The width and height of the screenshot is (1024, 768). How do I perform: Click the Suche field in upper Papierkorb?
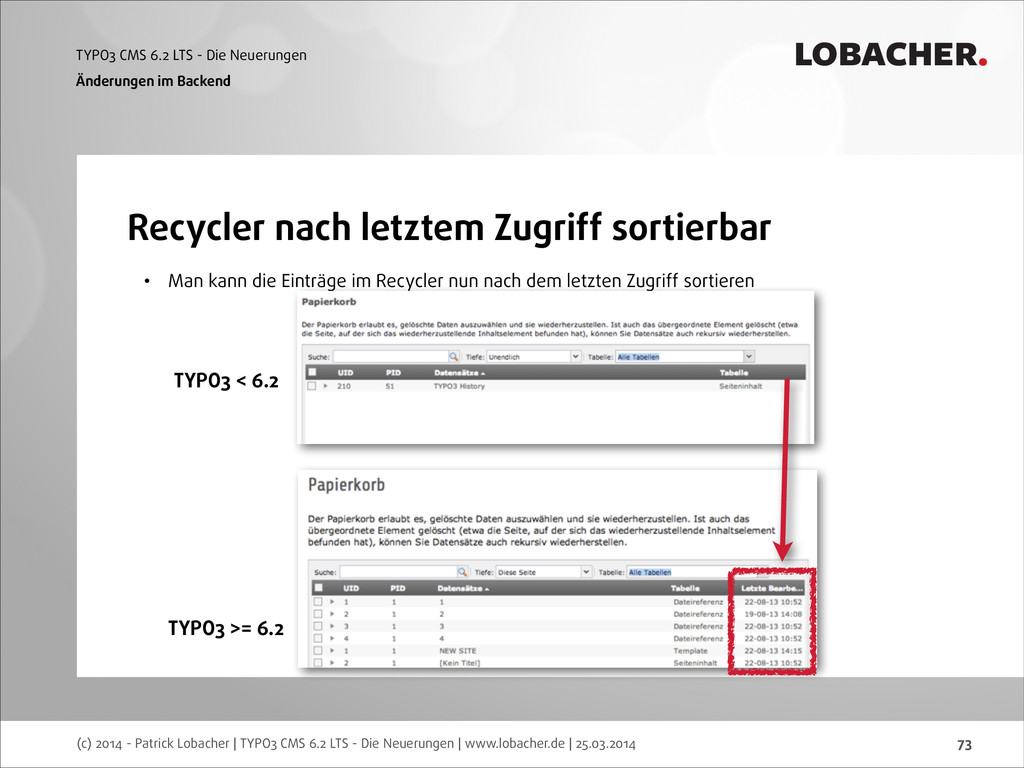pyautogui.click(x=391, y=357)
